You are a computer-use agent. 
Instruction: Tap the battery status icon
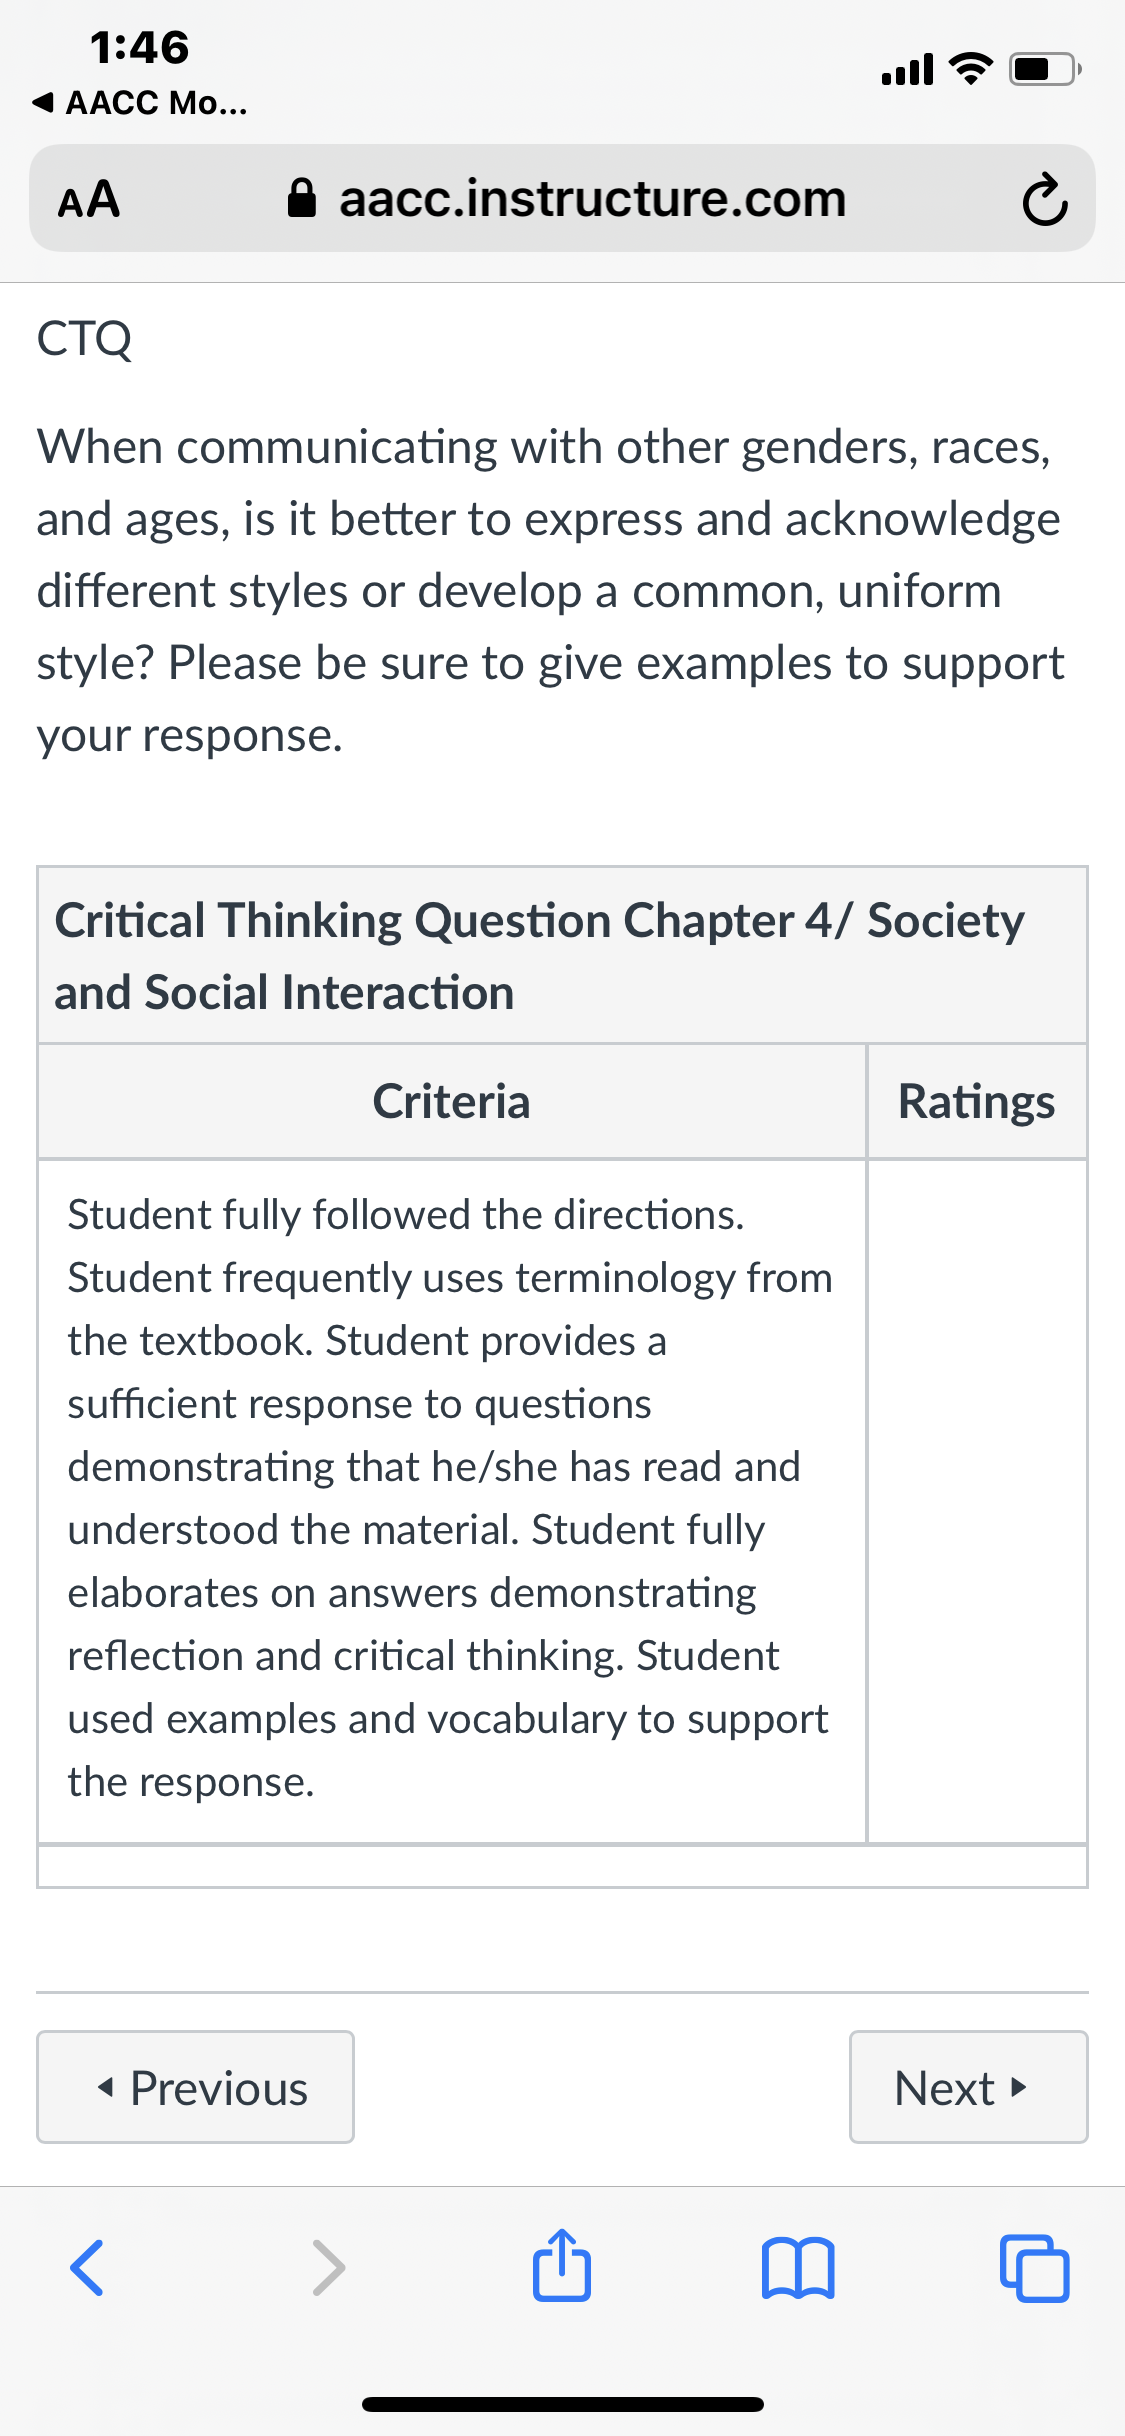tap(1045, 69)
